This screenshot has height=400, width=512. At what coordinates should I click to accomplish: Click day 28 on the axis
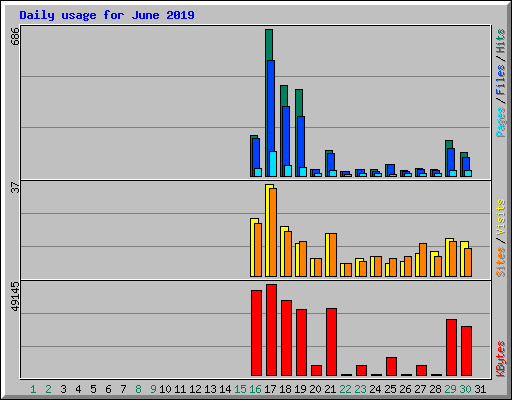[435, 389]
